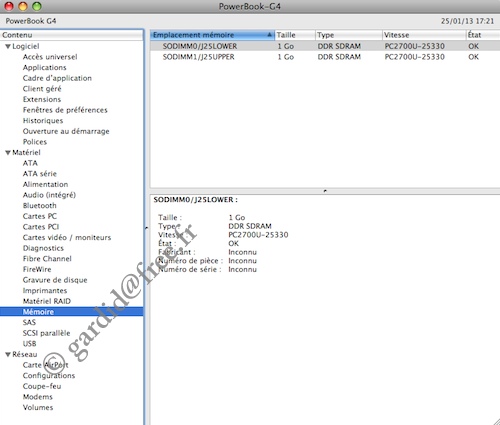Select Gravure de disque item
Image resolution: width=500 pixels, height=425 pixels.
(55, 280)
